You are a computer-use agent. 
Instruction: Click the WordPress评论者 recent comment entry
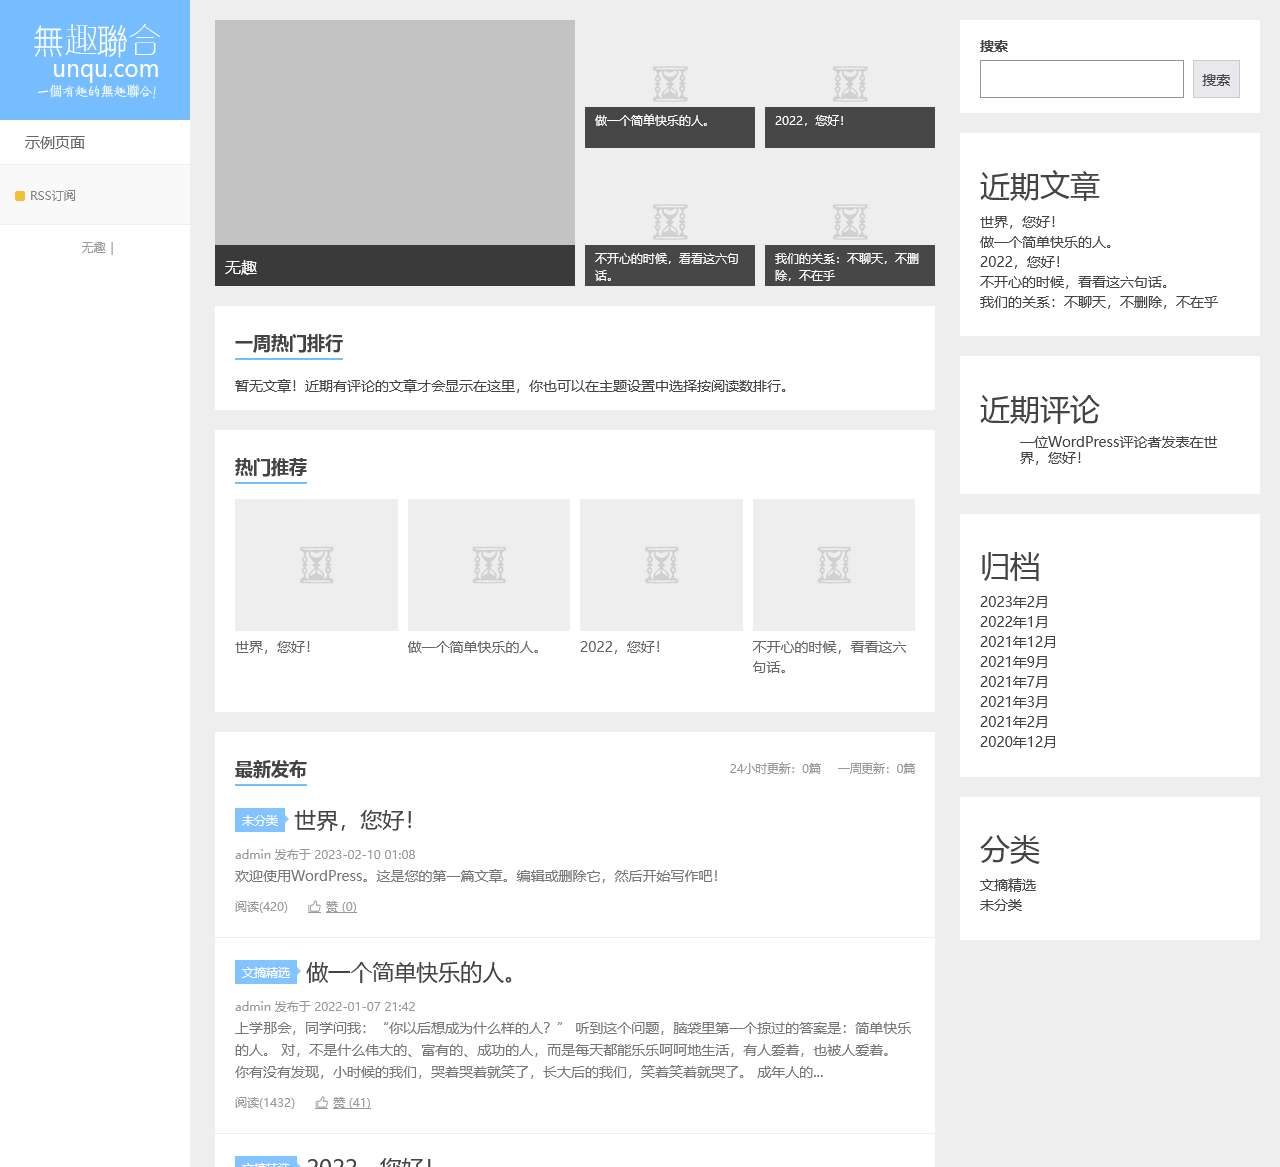click(1117, 452)
